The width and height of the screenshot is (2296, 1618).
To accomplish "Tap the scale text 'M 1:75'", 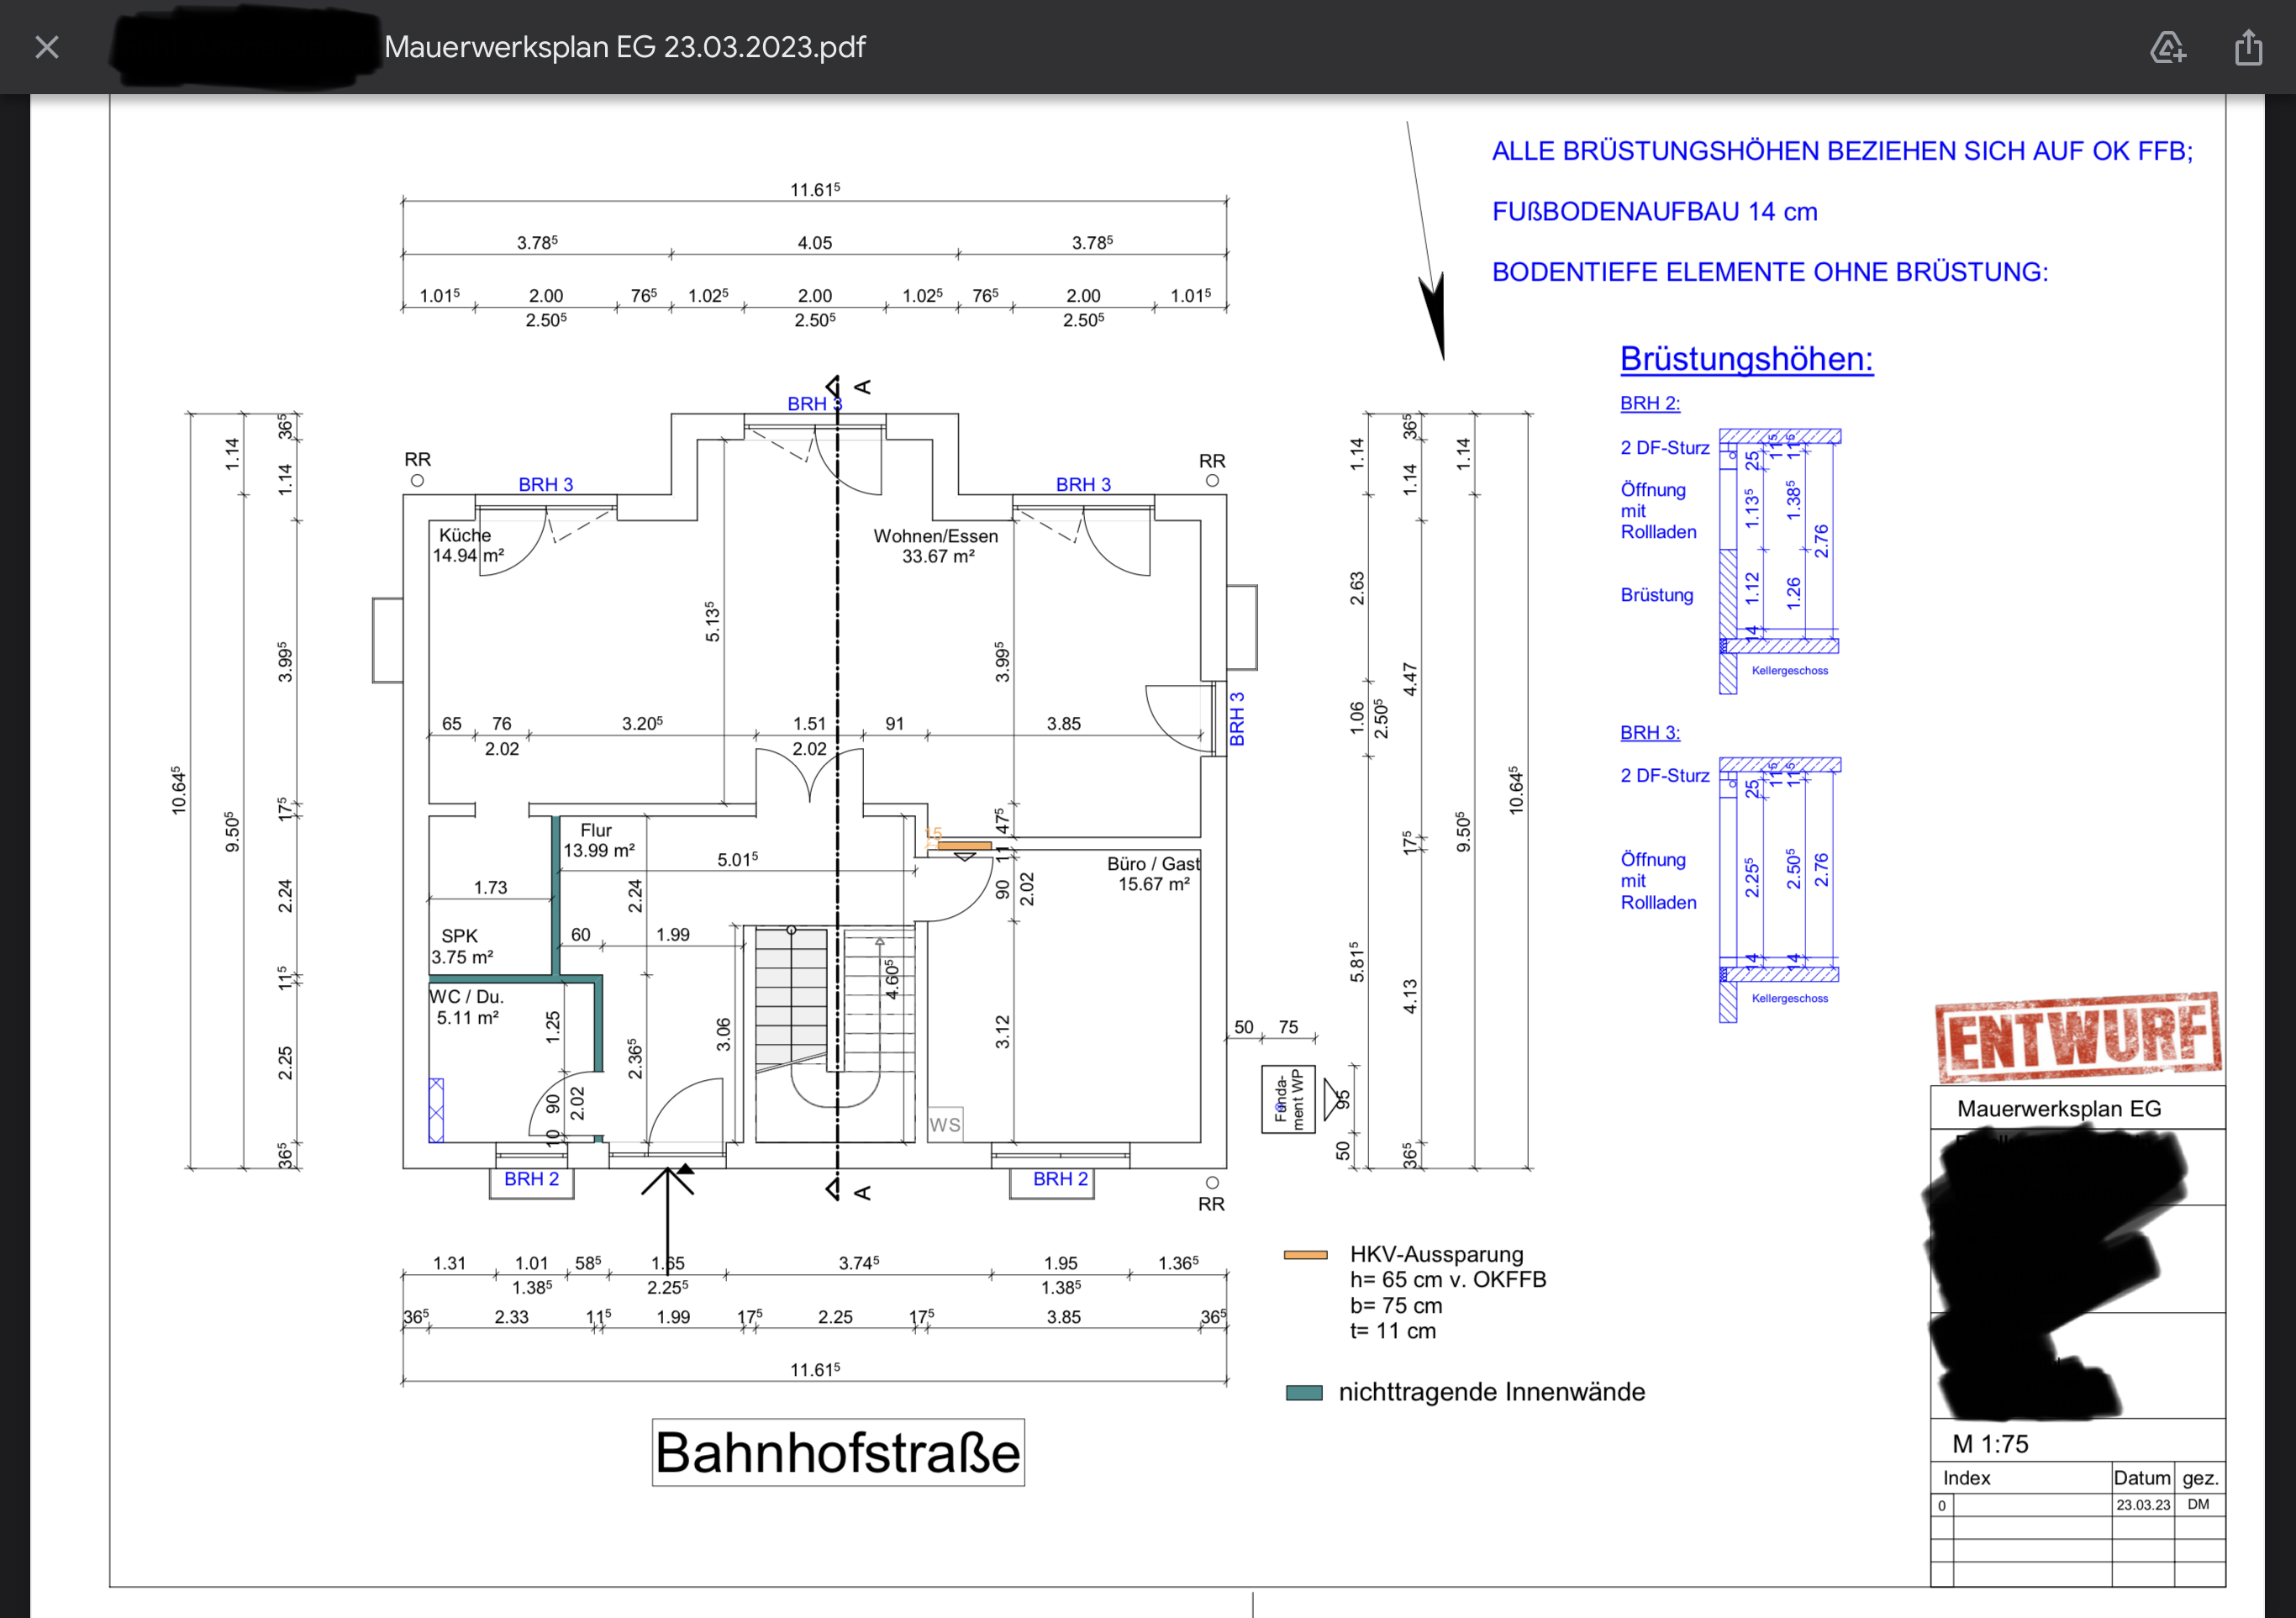I will pyautogui.click(x=1990, y=1444).
